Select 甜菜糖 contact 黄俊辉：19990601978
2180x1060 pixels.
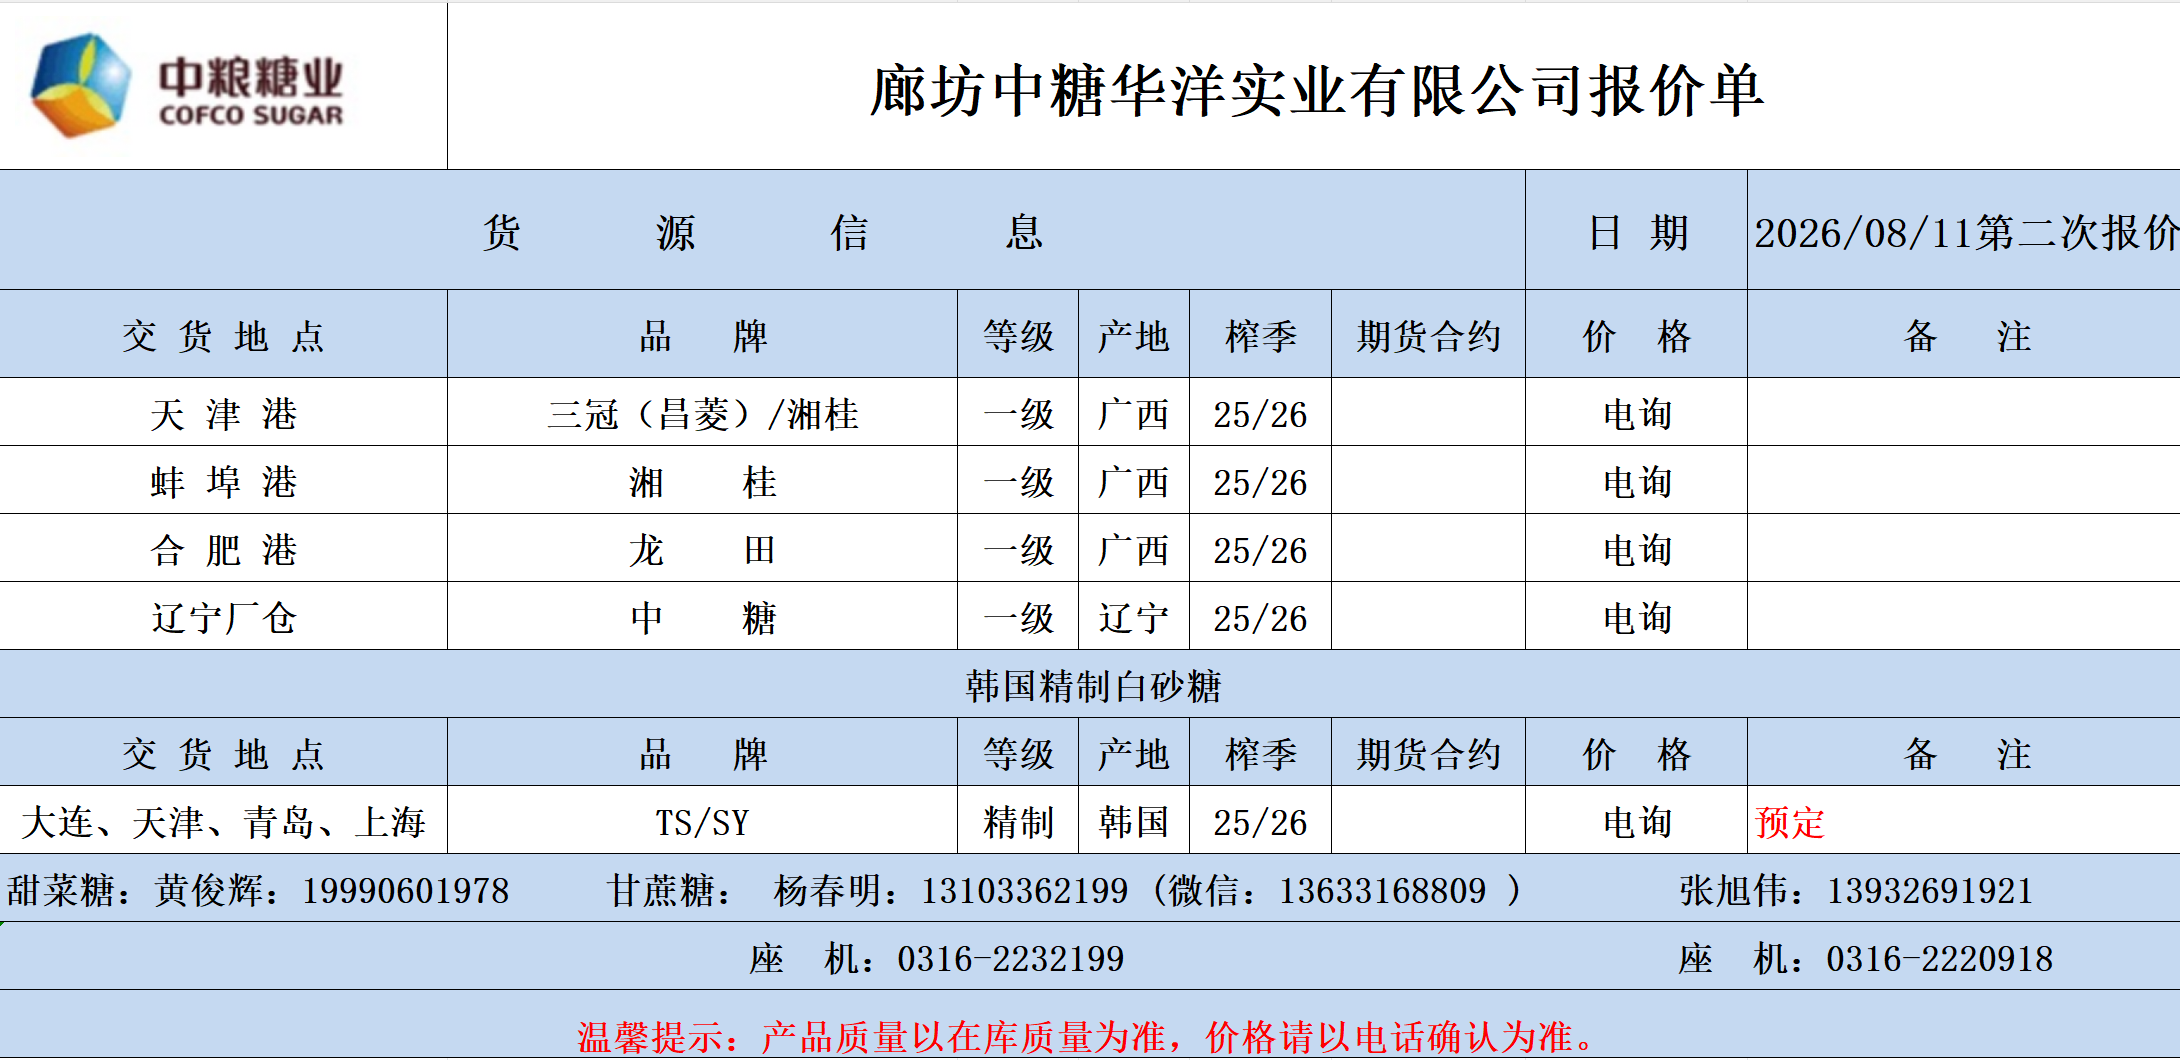coord(258,890)
